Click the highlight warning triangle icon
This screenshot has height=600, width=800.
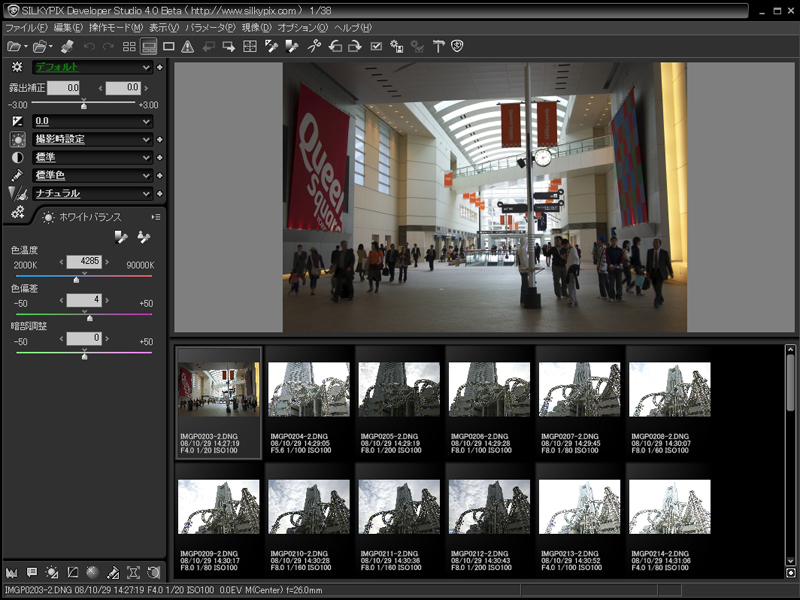pyautogui.click(x=189, y=46)
